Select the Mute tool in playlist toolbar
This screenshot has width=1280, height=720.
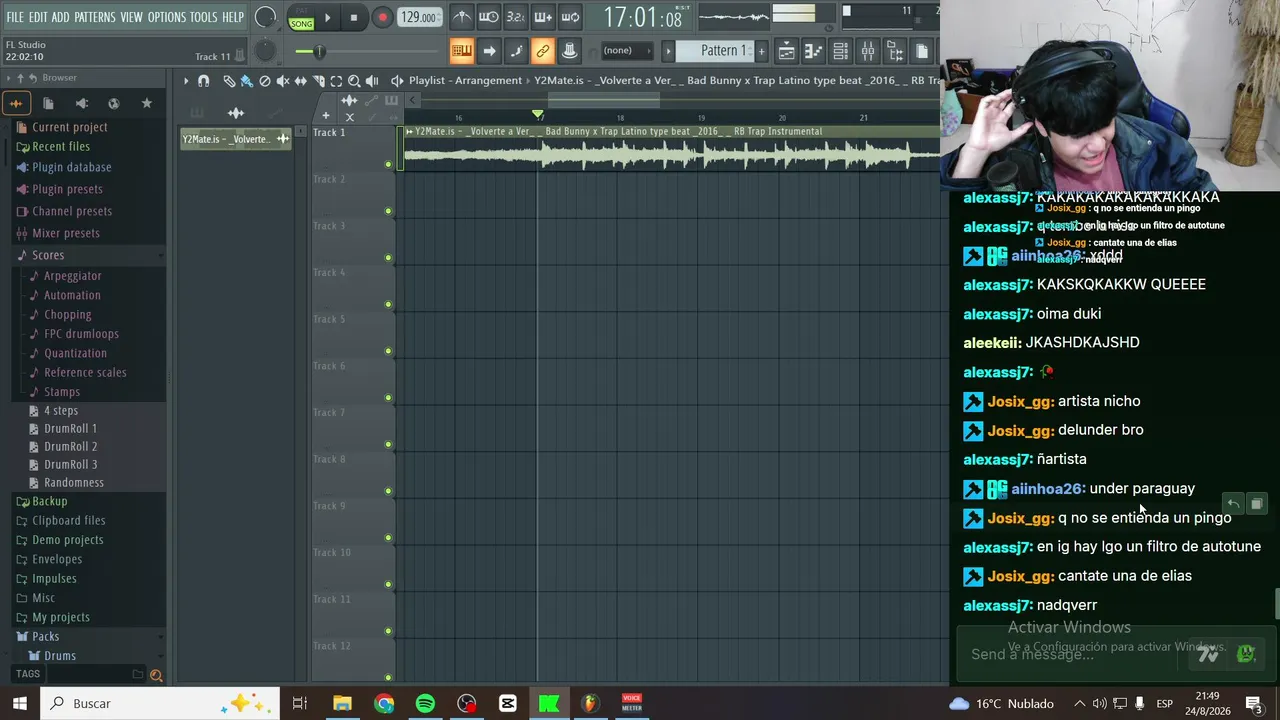tap(282, 81)
